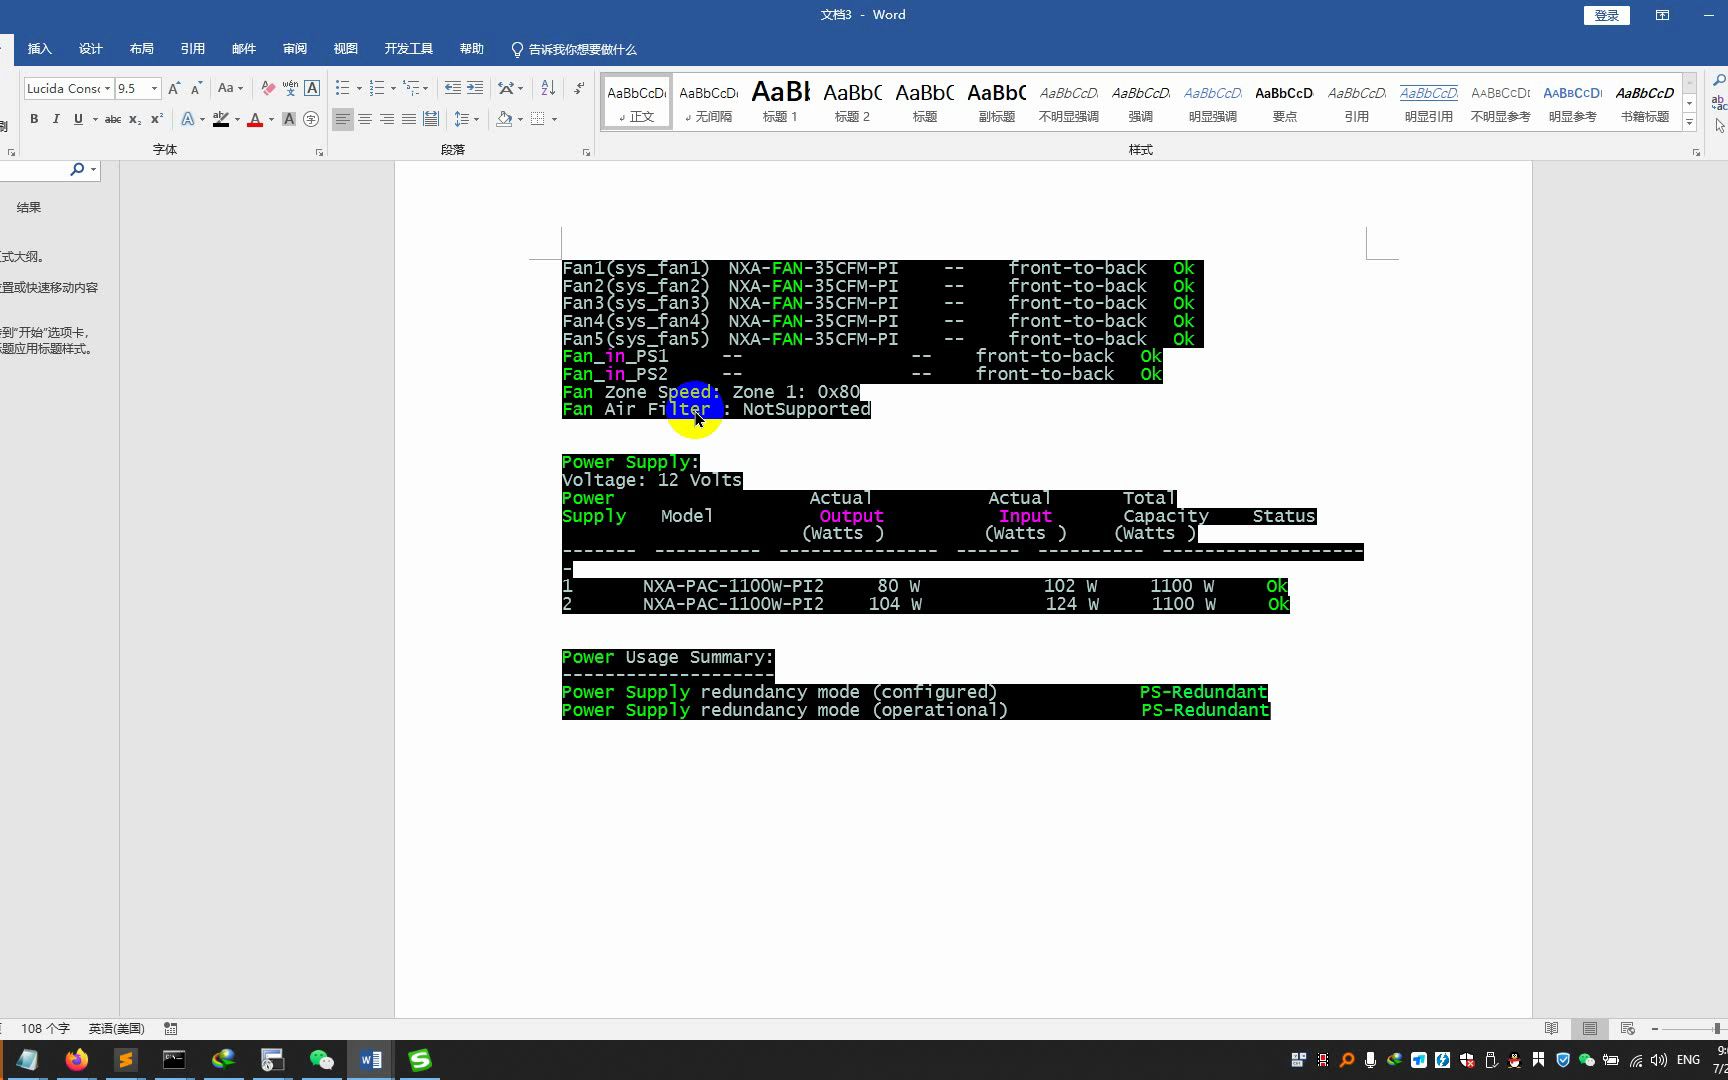
Task: Decrease paragraph indent
Action: point(453,88)
